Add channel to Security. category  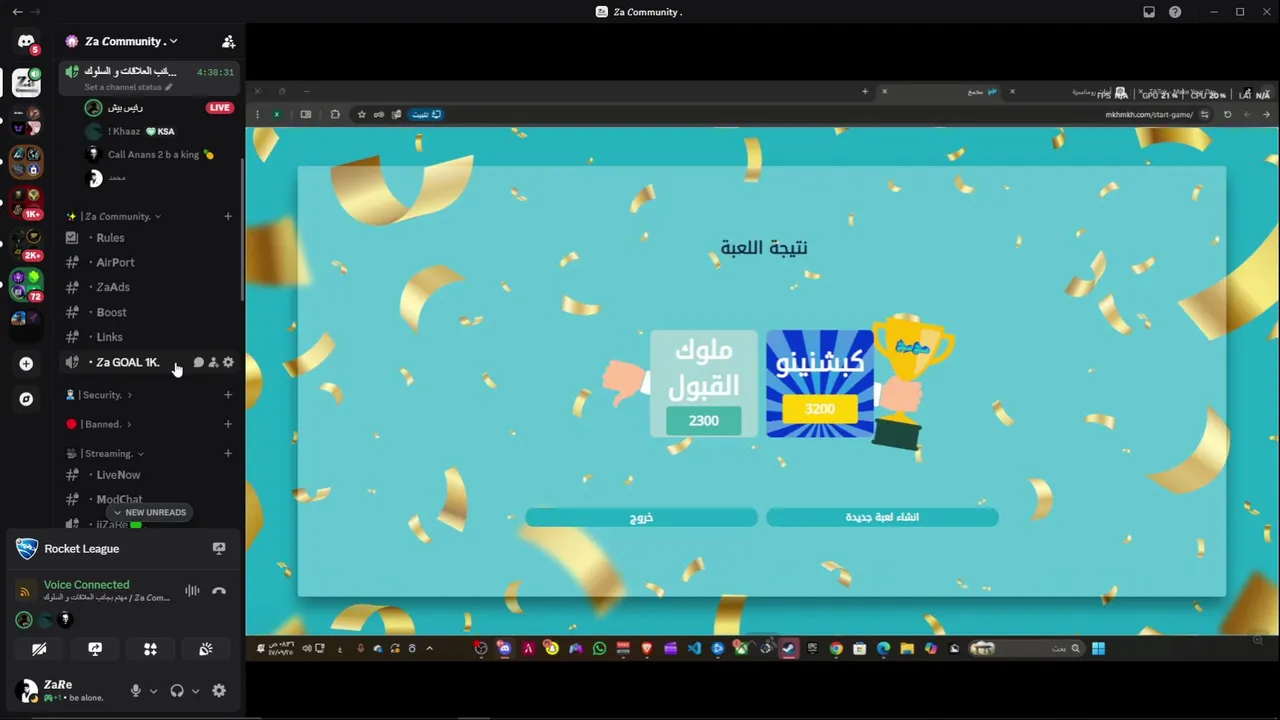point(228,395)
